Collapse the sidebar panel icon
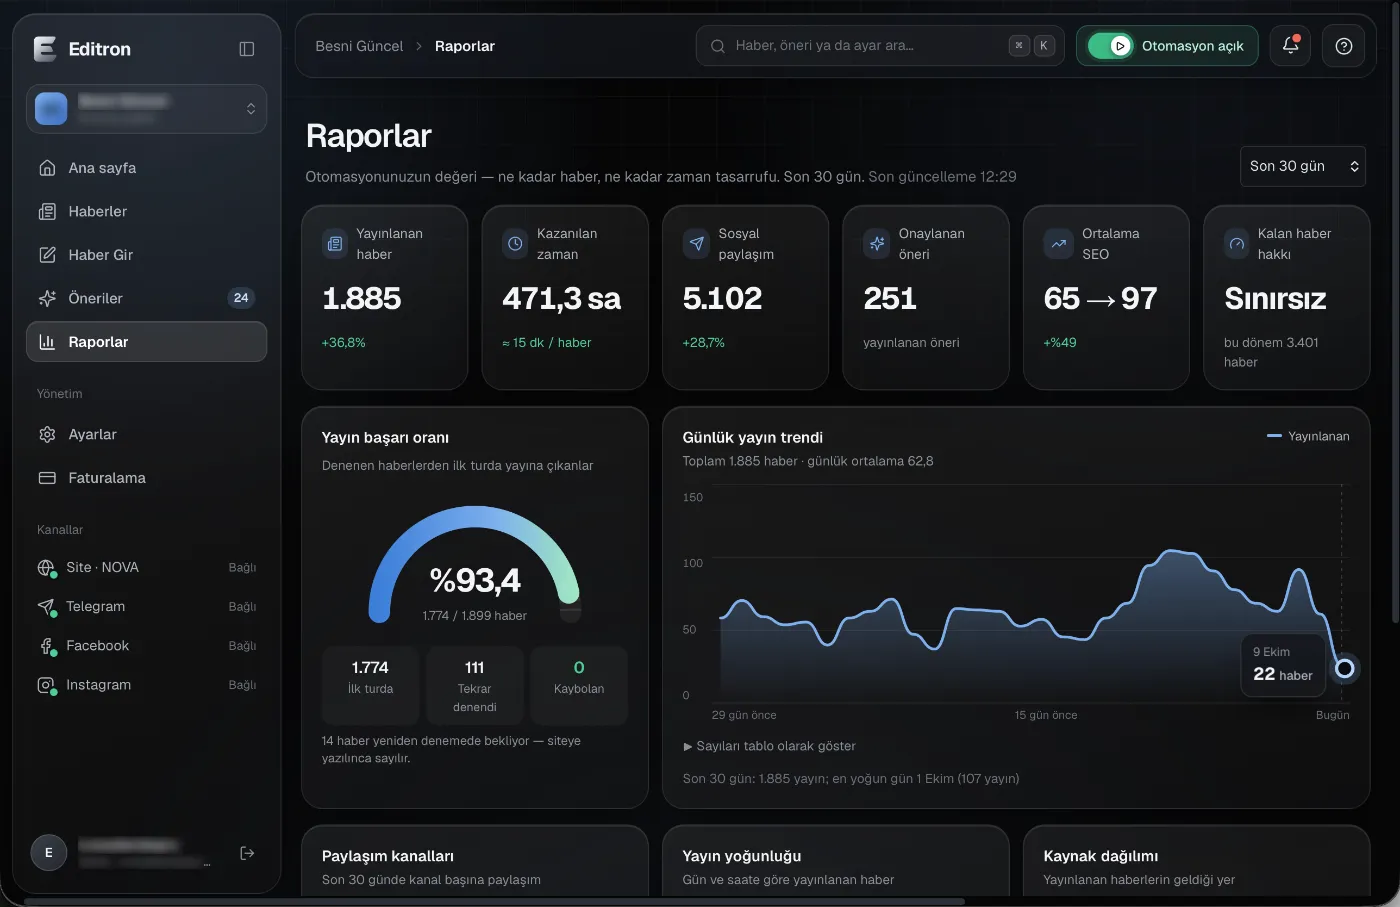Viewport: 1400px width, 907px height. click(247, 49)
